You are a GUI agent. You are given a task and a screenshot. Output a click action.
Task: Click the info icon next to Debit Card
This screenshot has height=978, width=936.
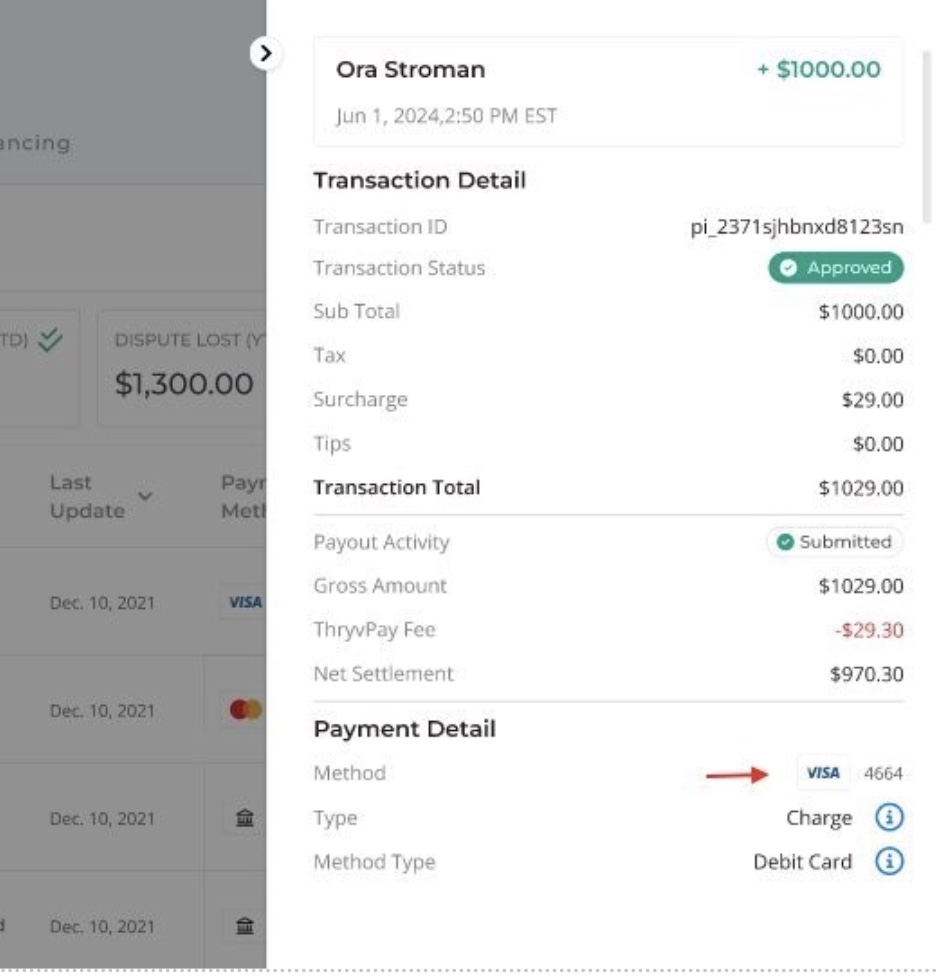[889, 861]
